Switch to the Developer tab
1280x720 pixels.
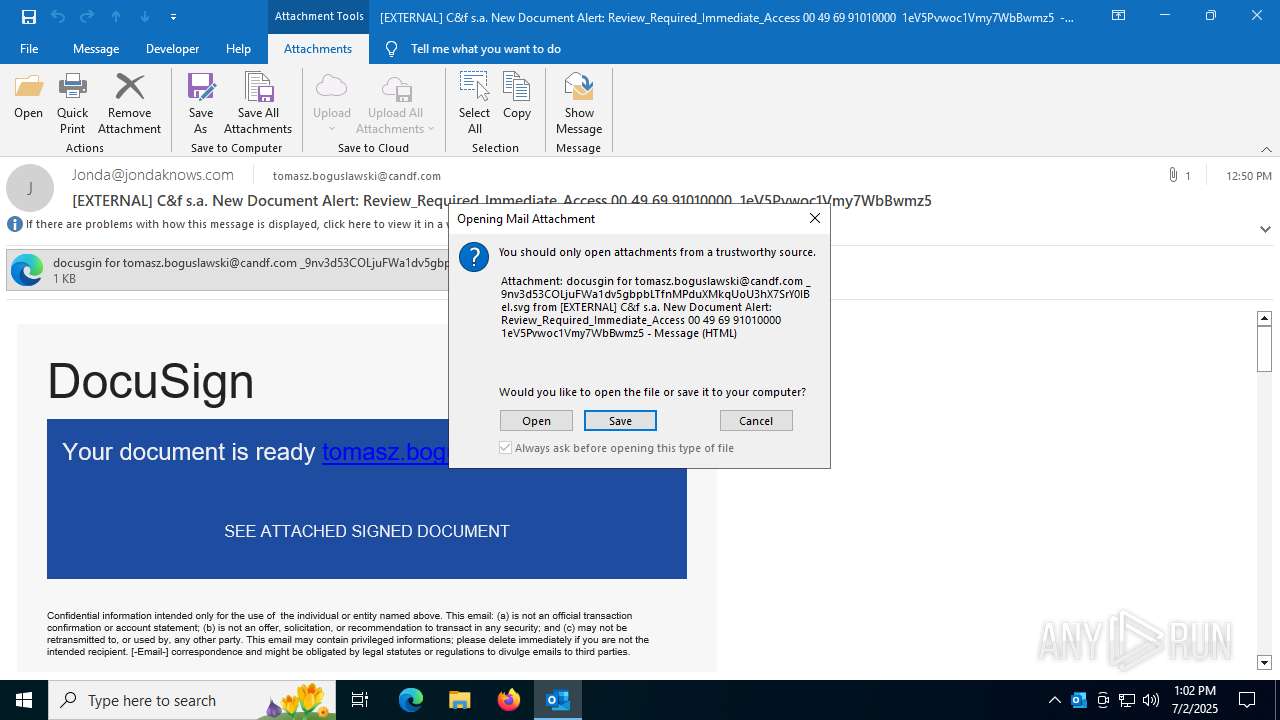click(172, 49)
